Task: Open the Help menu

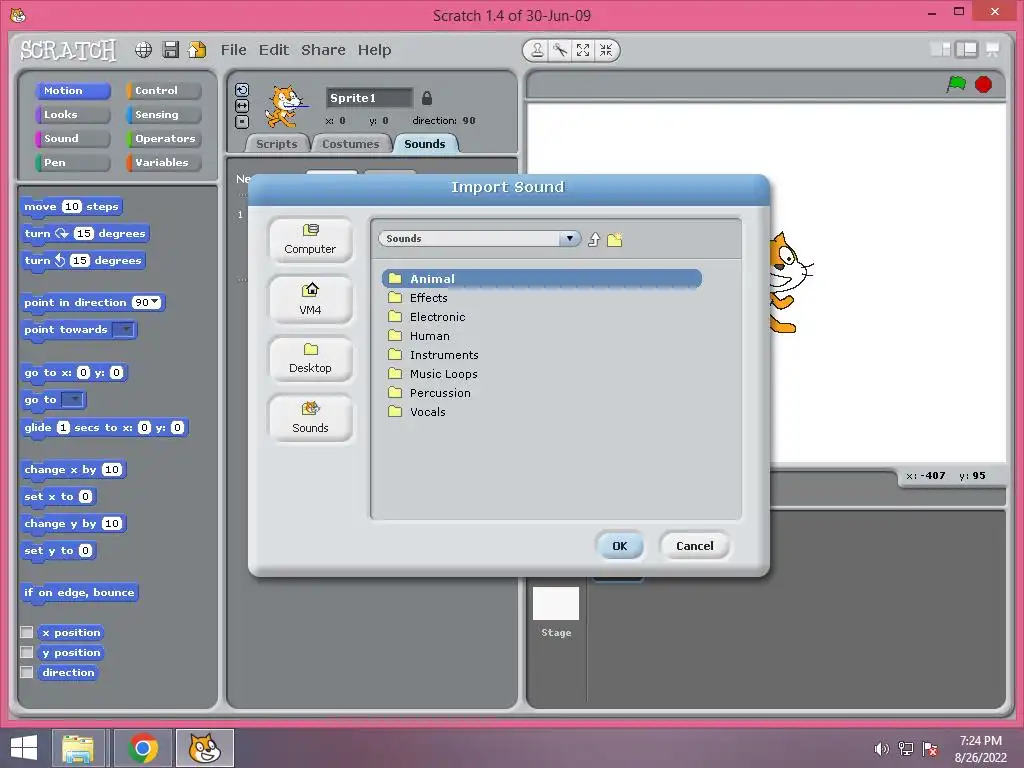Action: coord(374,50)
